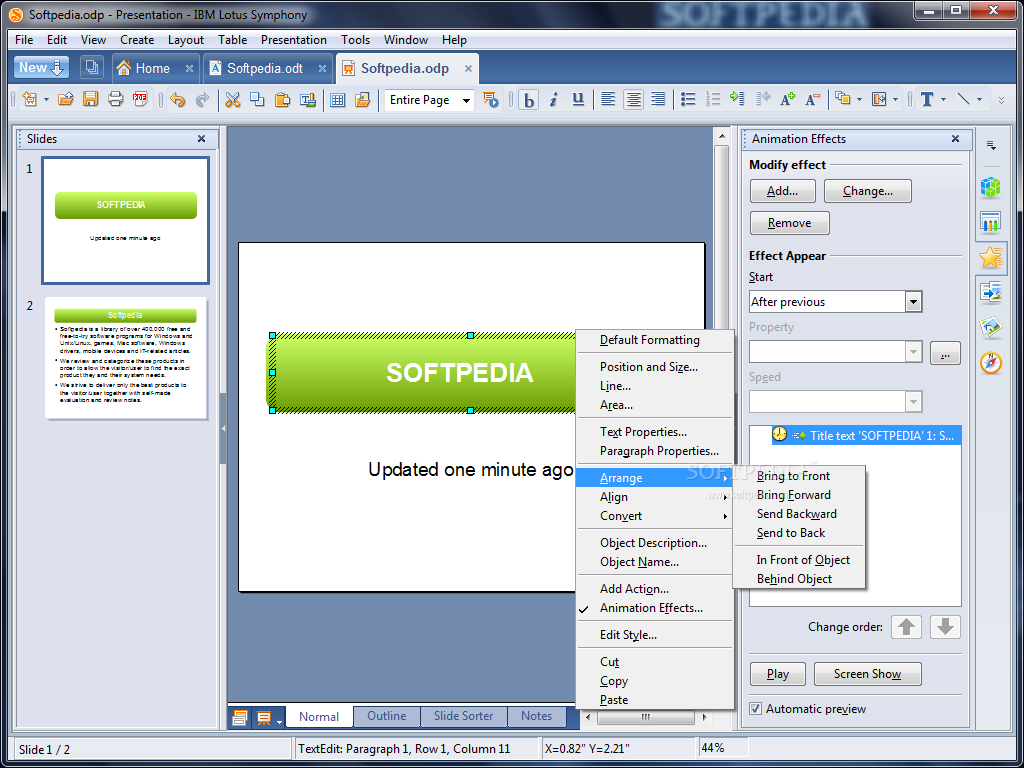The image size is (1024, 768).
Task: Expand the Line tool dropdown arrow
Action: [980, 100]
